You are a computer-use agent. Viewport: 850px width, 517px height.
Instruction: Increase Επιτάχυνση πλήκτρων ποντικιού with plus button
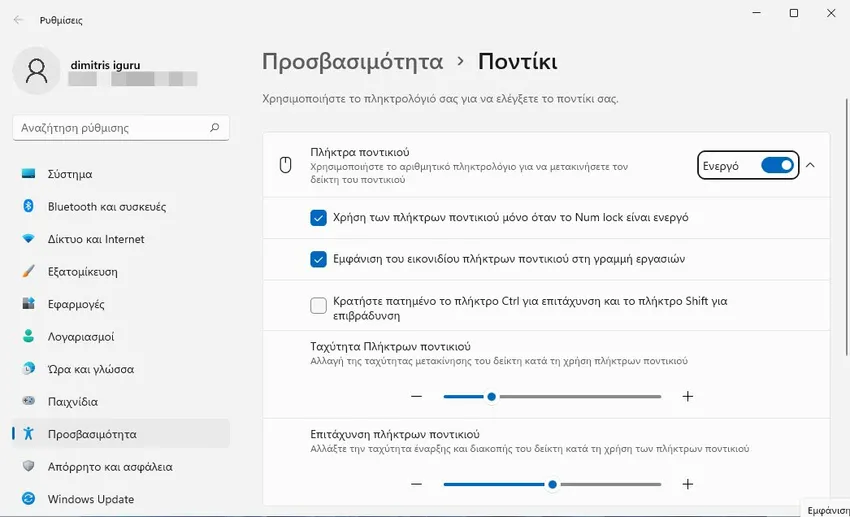[687, 484]
